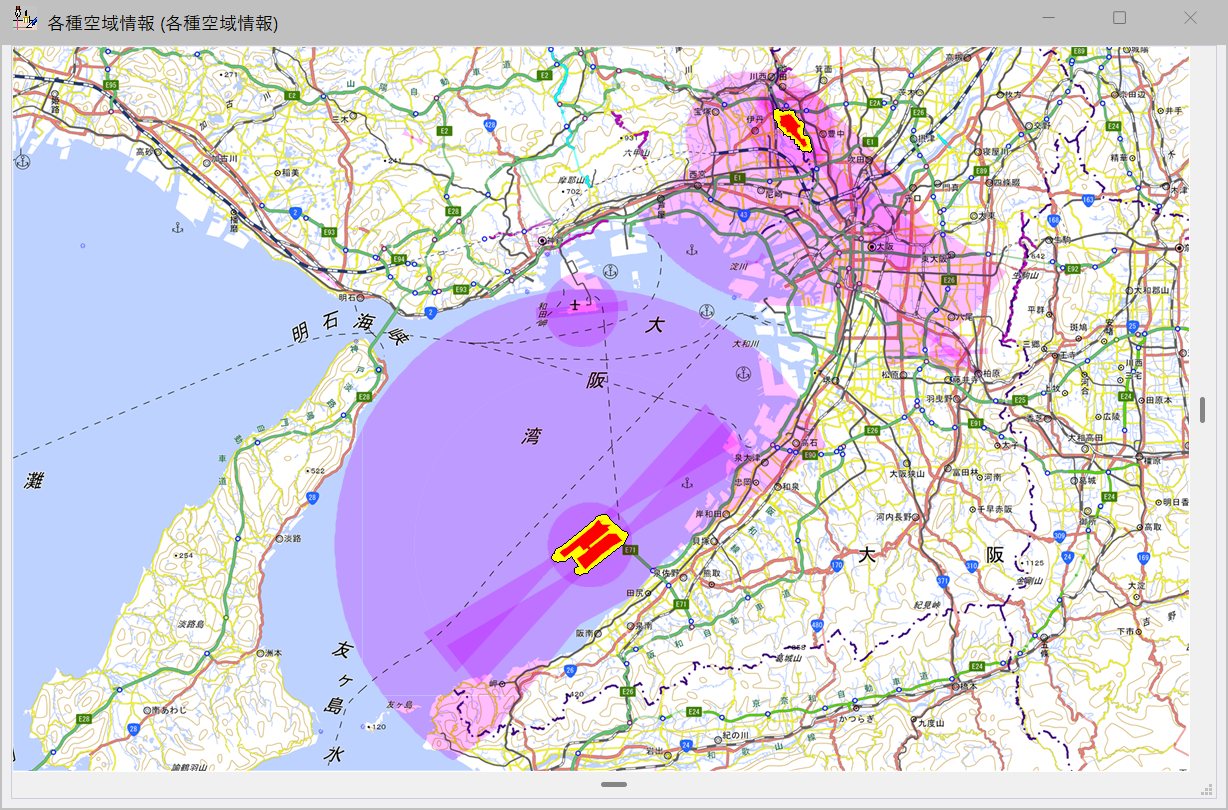Viewport: 1228px width, 810px height.
Task: Click the Kobe Airport cross symbol
Action: (575, 304)
